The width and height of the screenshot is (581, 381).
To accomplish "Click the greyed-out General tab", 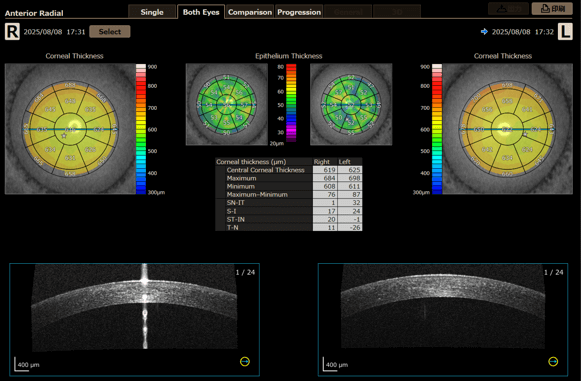I will coord(348,12).
